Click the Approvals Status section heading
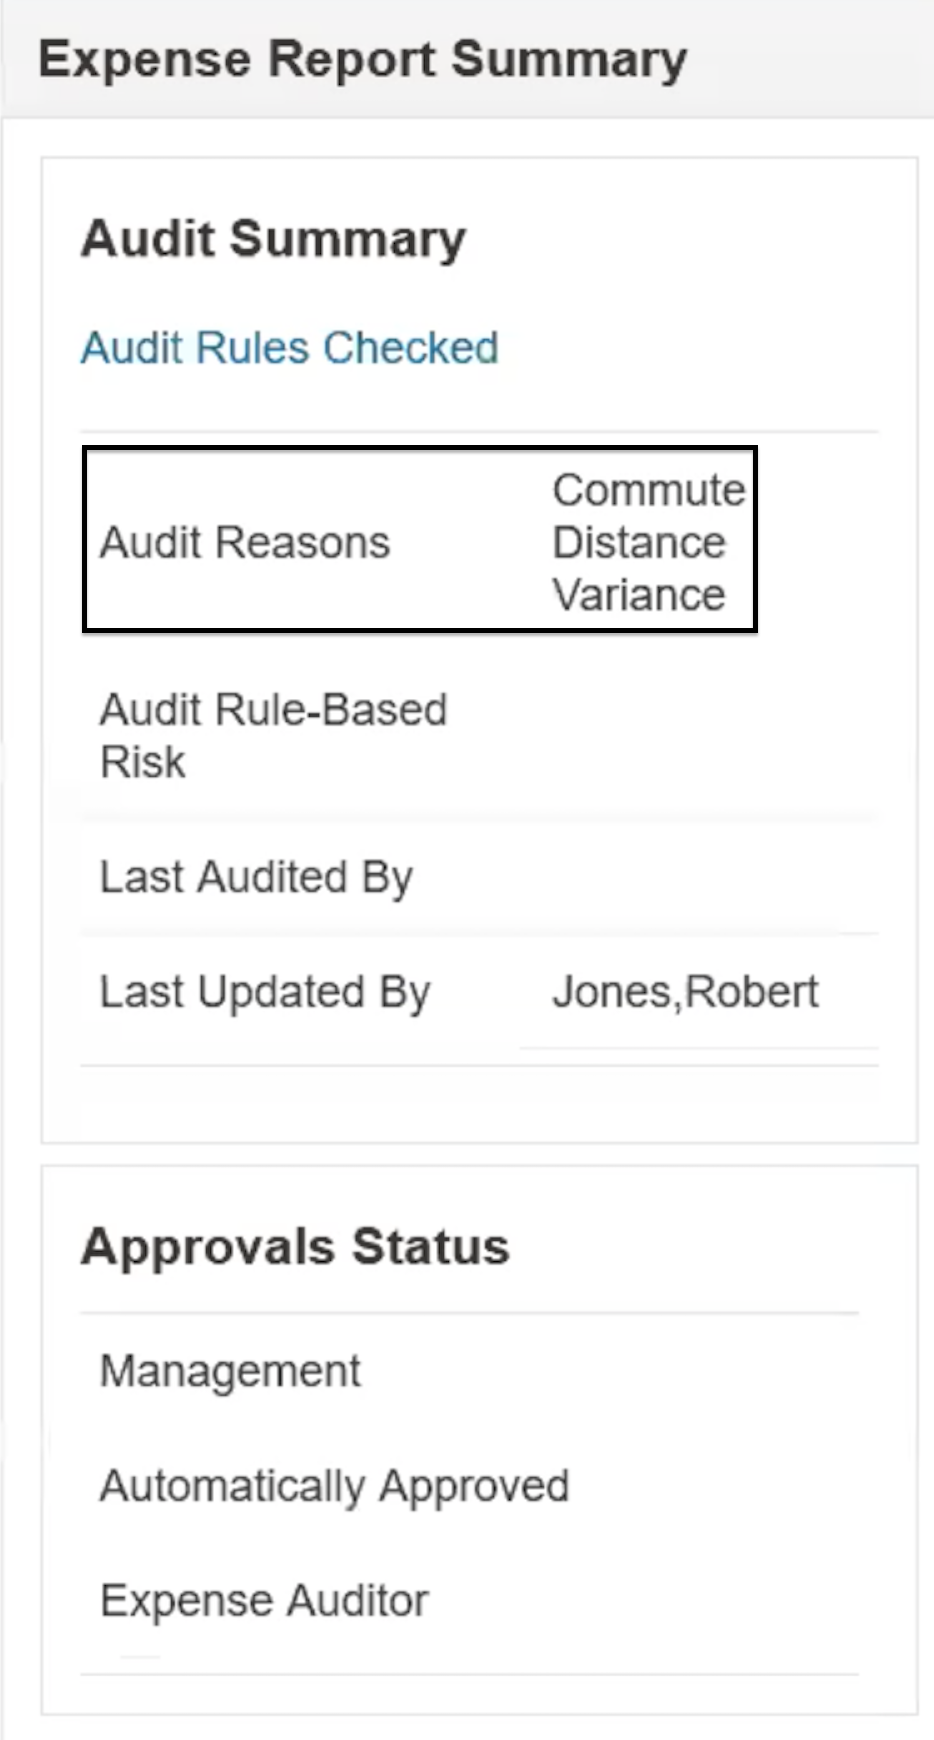This screenshot has width=934, height=1740. pyautogui.click(x=297, y=1245)
